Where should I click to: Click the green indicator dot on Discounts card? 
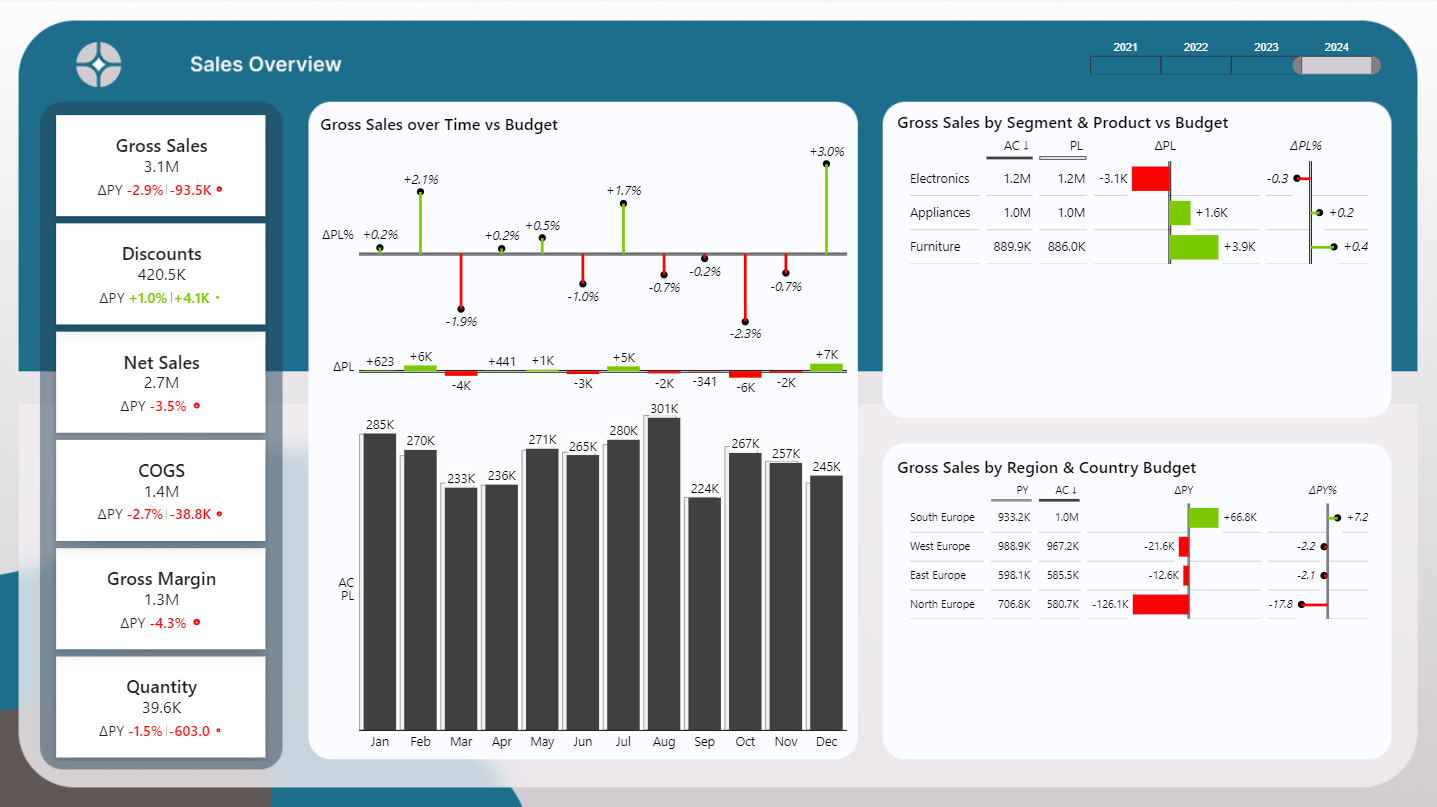[x=217, y=297]
